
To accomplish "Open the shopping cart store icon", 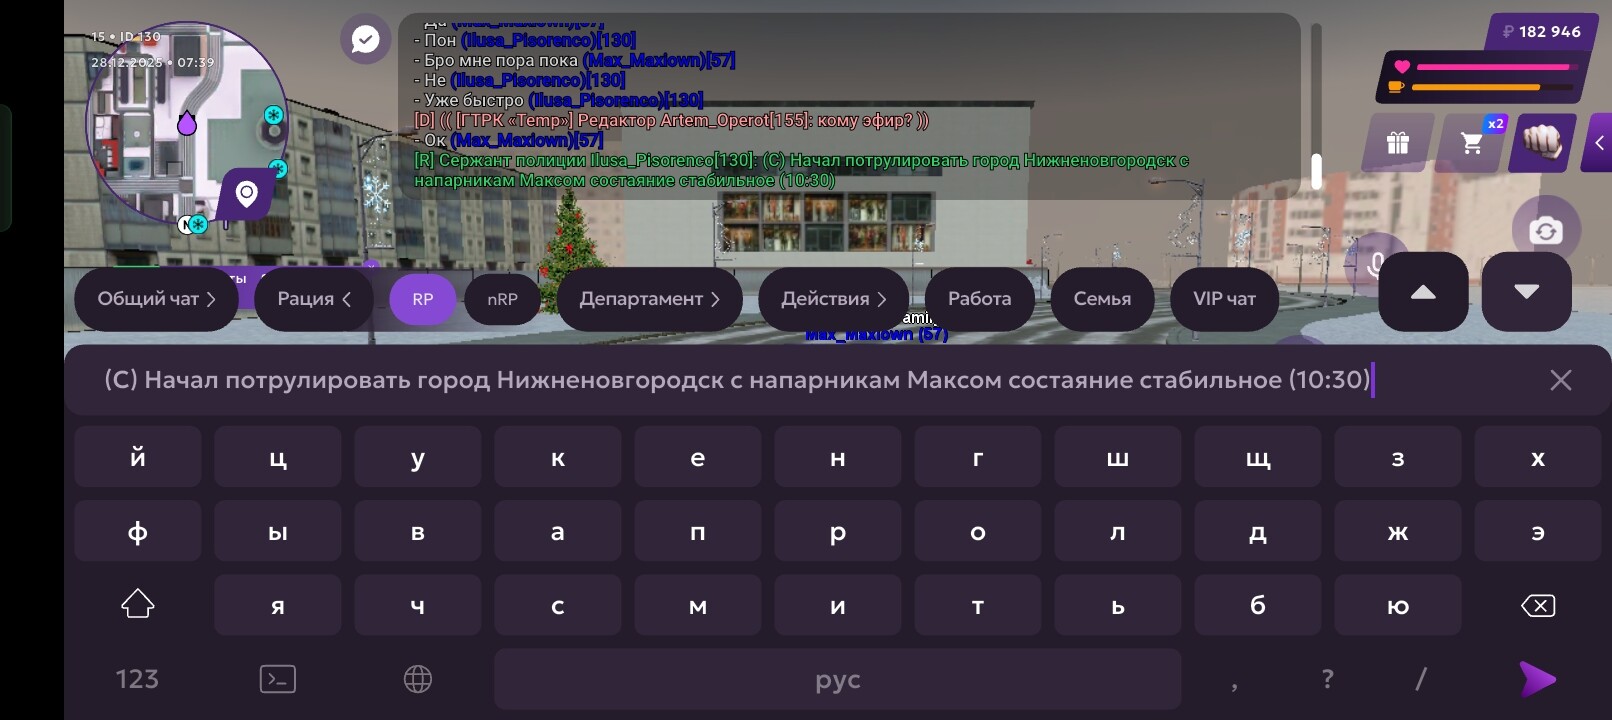I will (x=1472, y=143).
